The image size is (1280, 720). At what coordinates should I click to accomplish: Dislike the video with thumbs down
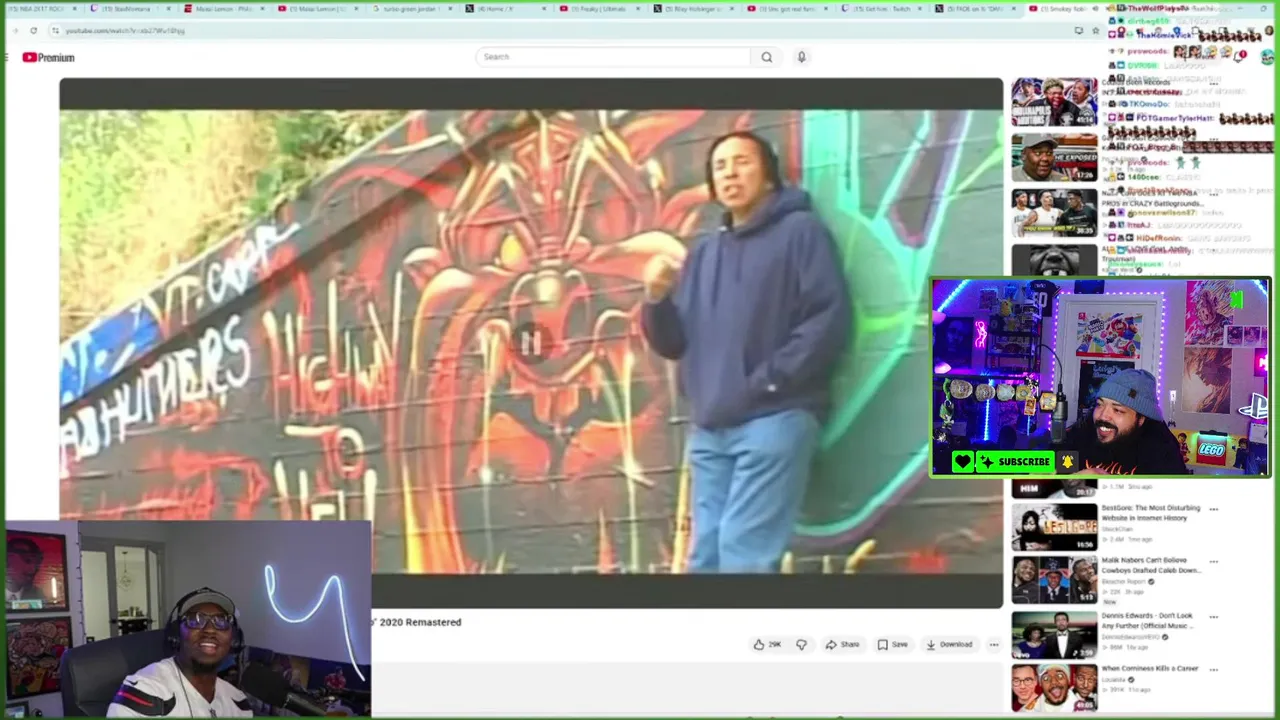coord(801,645)
